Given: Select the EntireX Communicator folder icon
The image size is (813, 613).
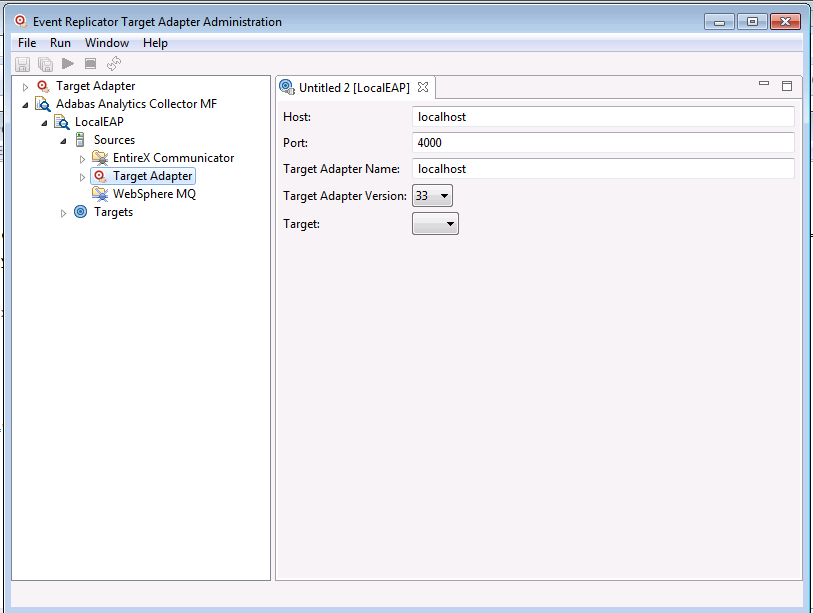Looking at the screenshot, I should (x=100, y=158).
